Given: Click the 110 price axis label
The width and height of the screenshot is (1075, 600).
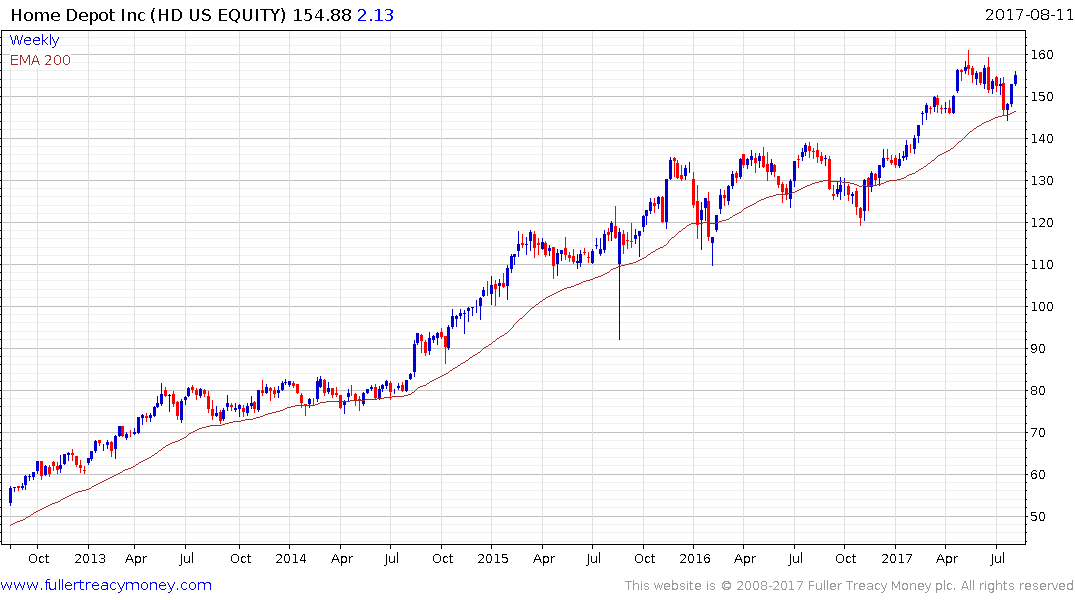Looking at the screenshot, I should click(1042, 265).
